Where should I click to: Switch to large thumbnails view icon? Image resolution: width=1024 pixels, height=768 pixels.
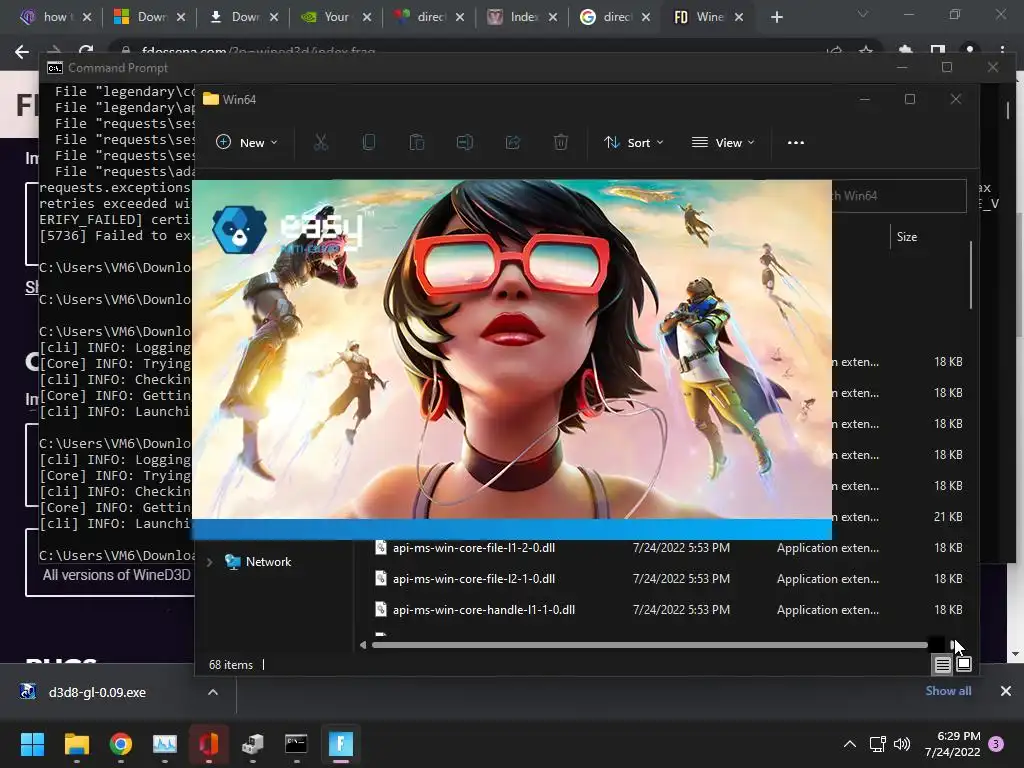964,665
